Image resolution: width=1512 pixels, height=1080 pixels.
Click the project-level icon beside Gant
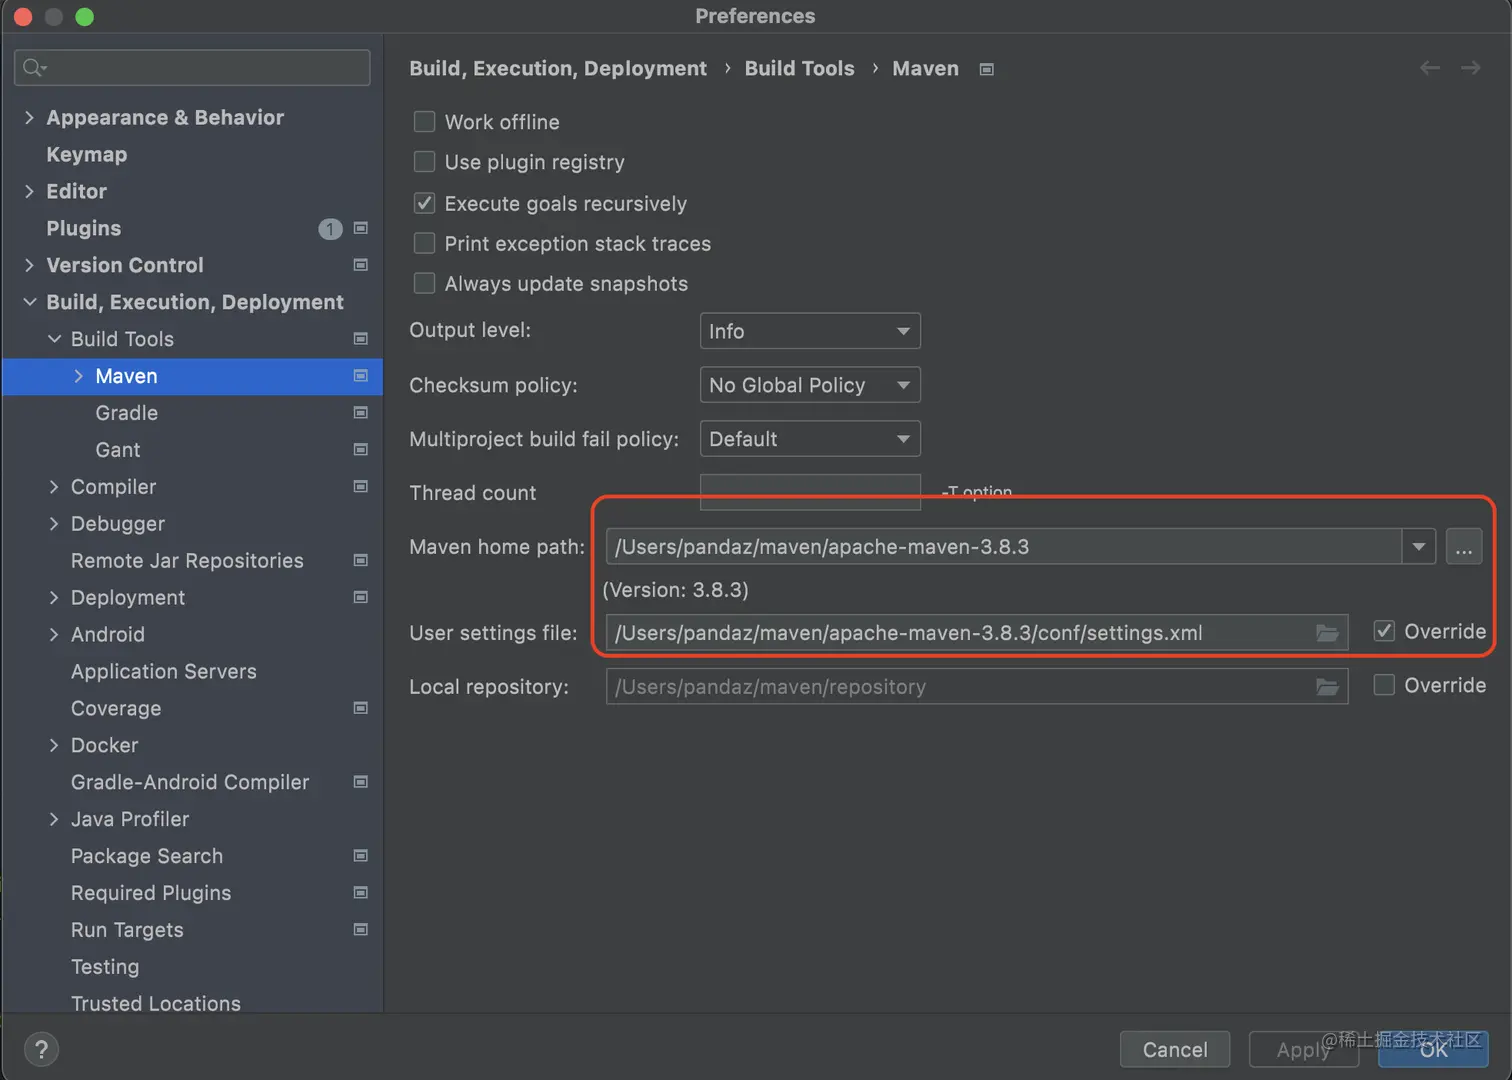361,450
